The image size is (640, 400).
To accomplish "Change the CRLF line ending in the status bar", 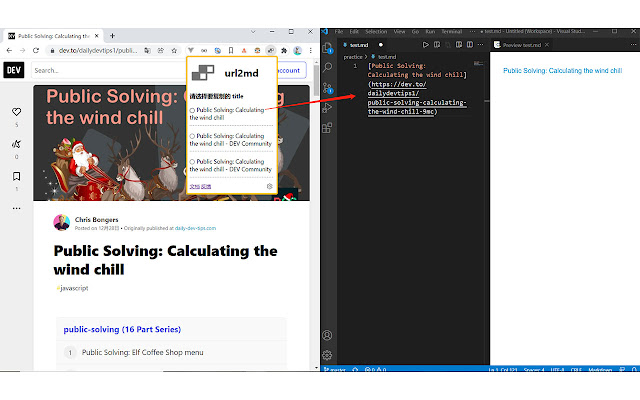I will pyautogui.click(x=576, y=370).
